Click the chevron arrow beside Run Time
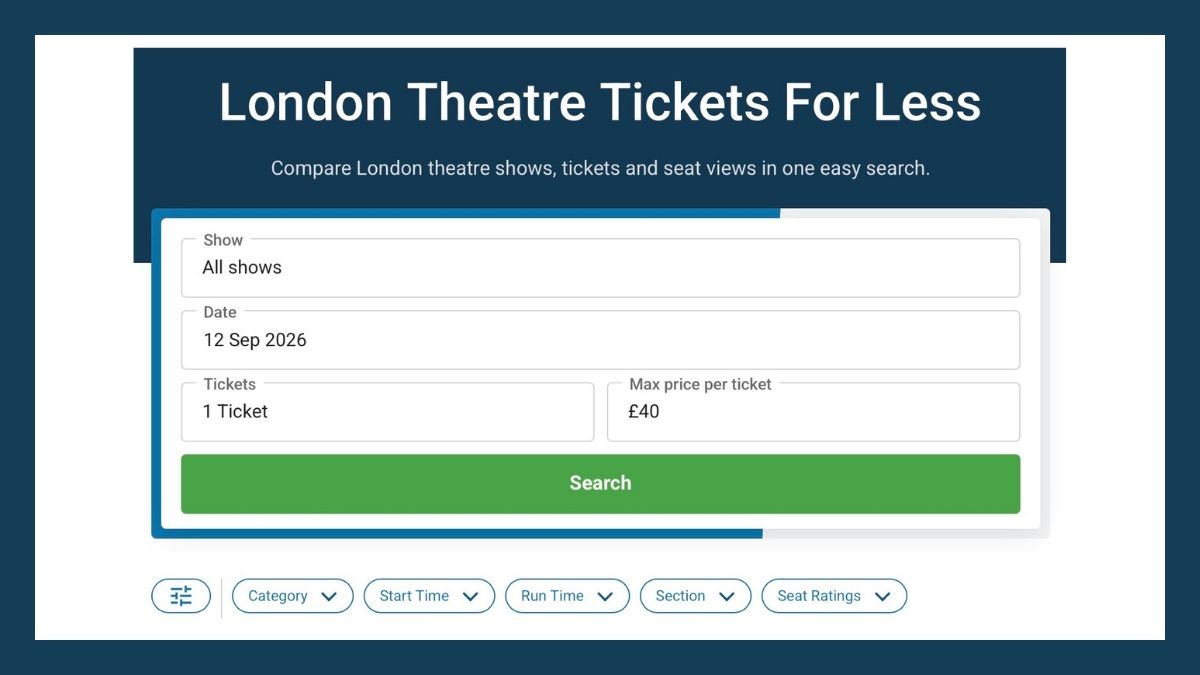 tap(605, 596)
